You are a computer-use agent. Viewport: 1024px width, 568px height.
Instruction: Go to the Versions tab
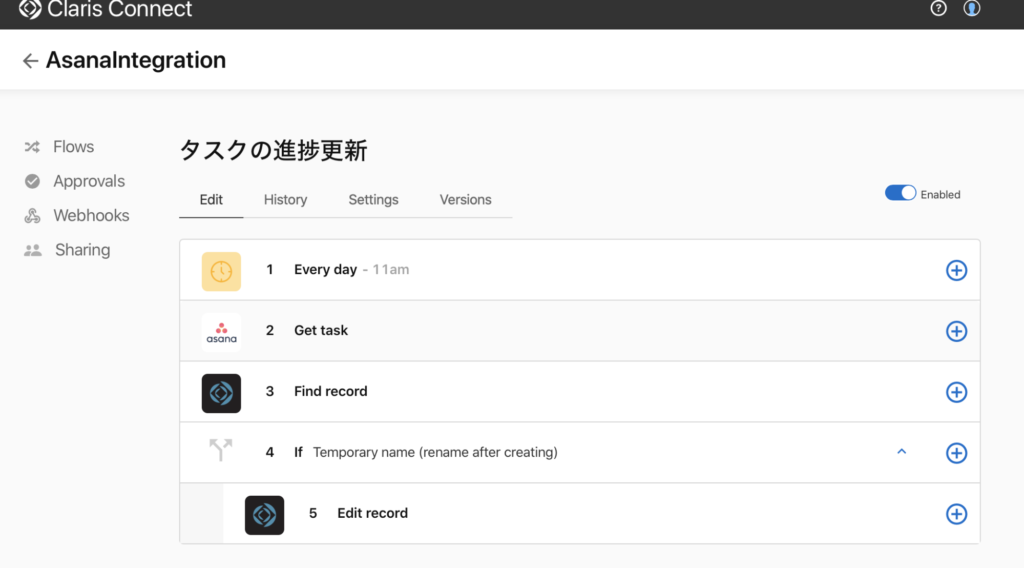coord(465,200)
